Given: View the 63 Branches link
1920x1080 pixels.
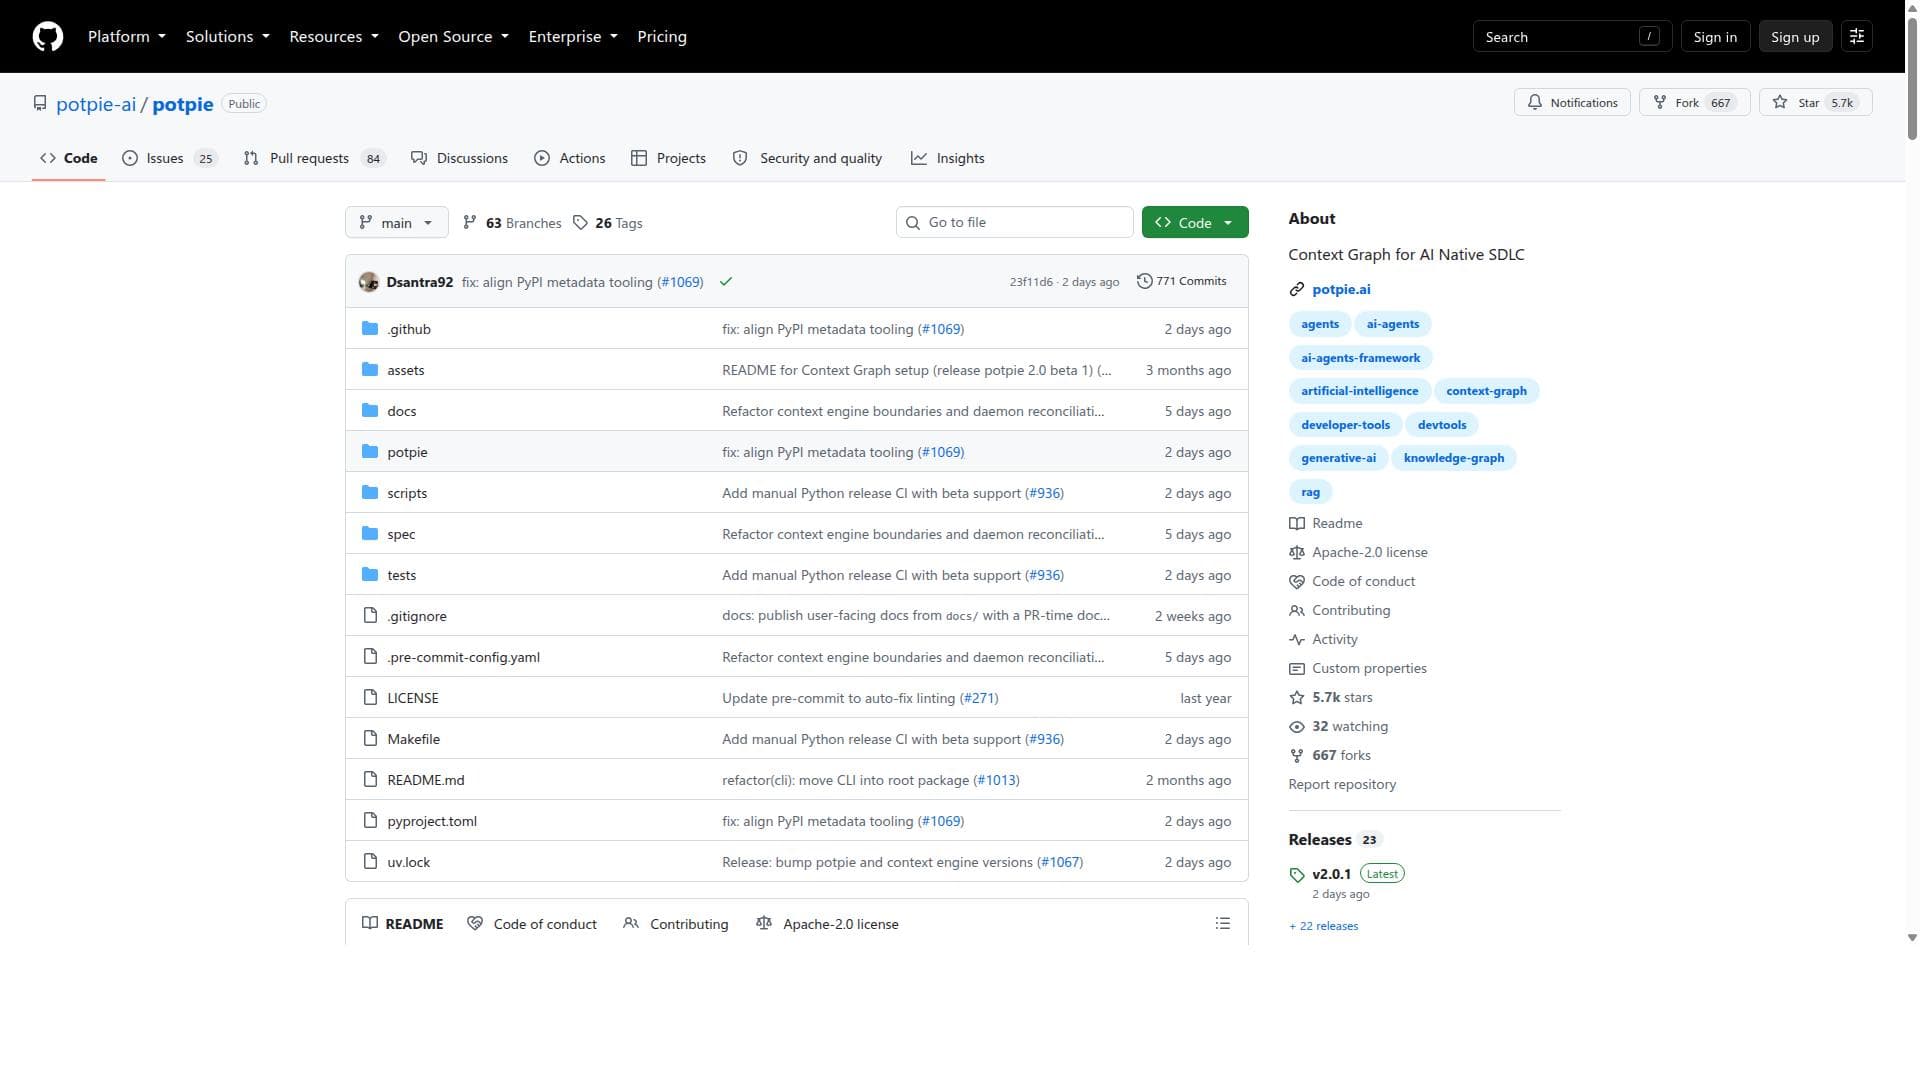Looking at the screenshot, I should tap(512, 223).
